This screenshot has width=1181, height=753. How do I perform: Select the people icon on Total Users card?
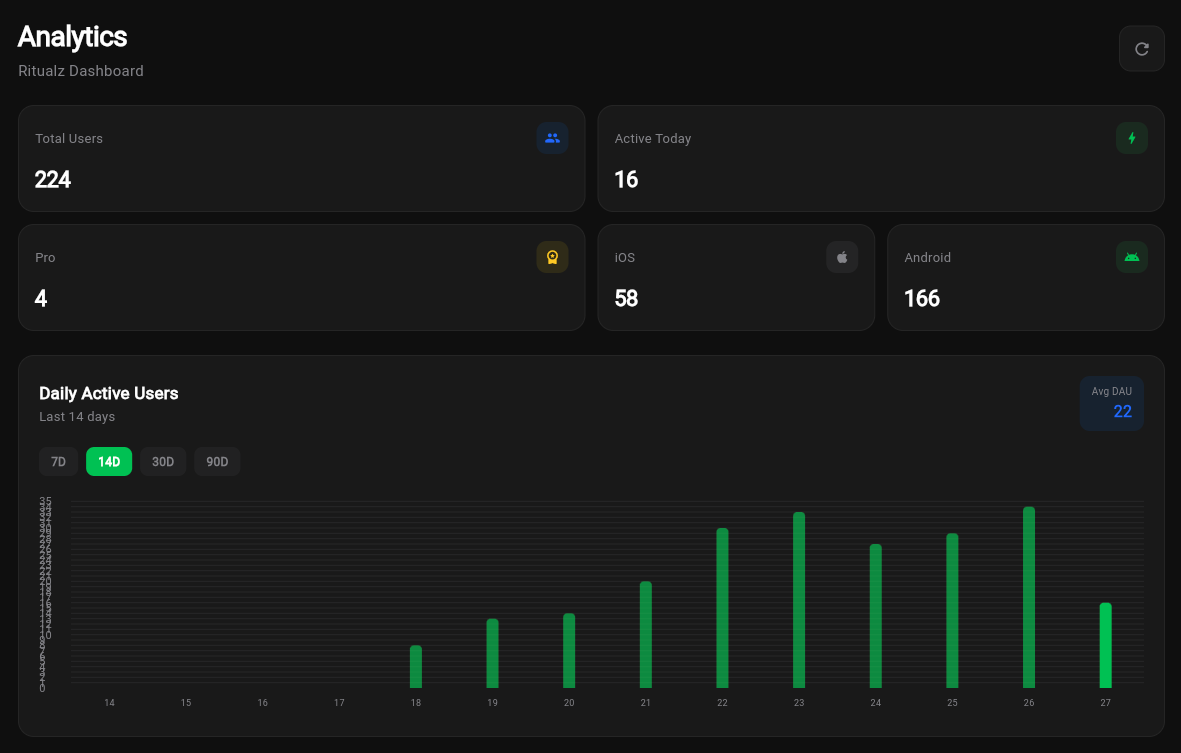pyautogui.click(x=552, y=138)
